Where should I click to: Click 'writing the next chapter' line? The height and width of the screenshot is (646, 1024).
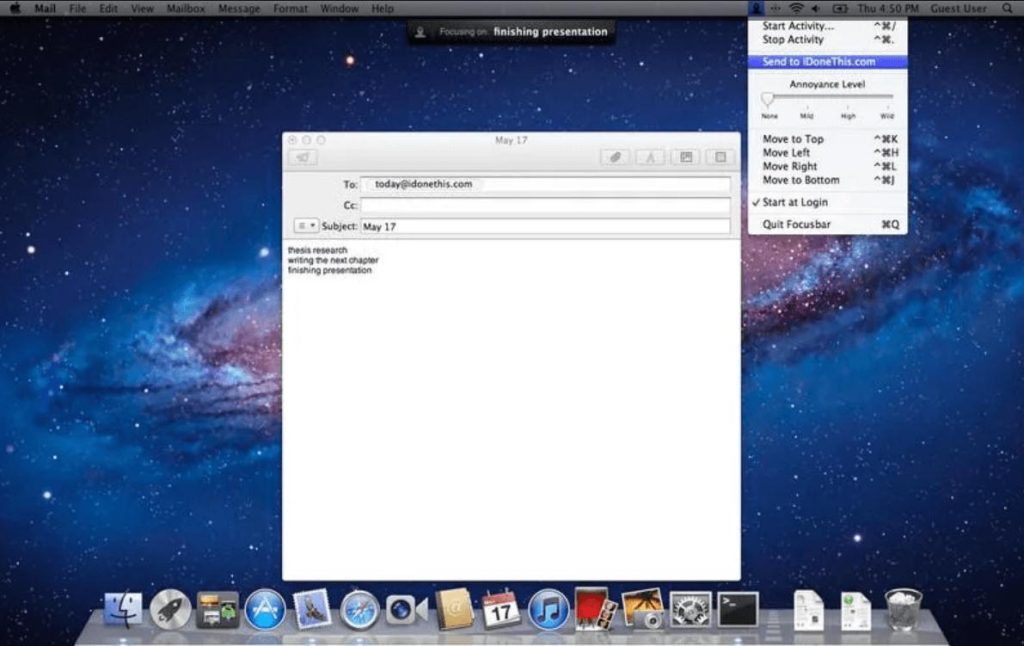pyautogui.click(x=333, y=260)
